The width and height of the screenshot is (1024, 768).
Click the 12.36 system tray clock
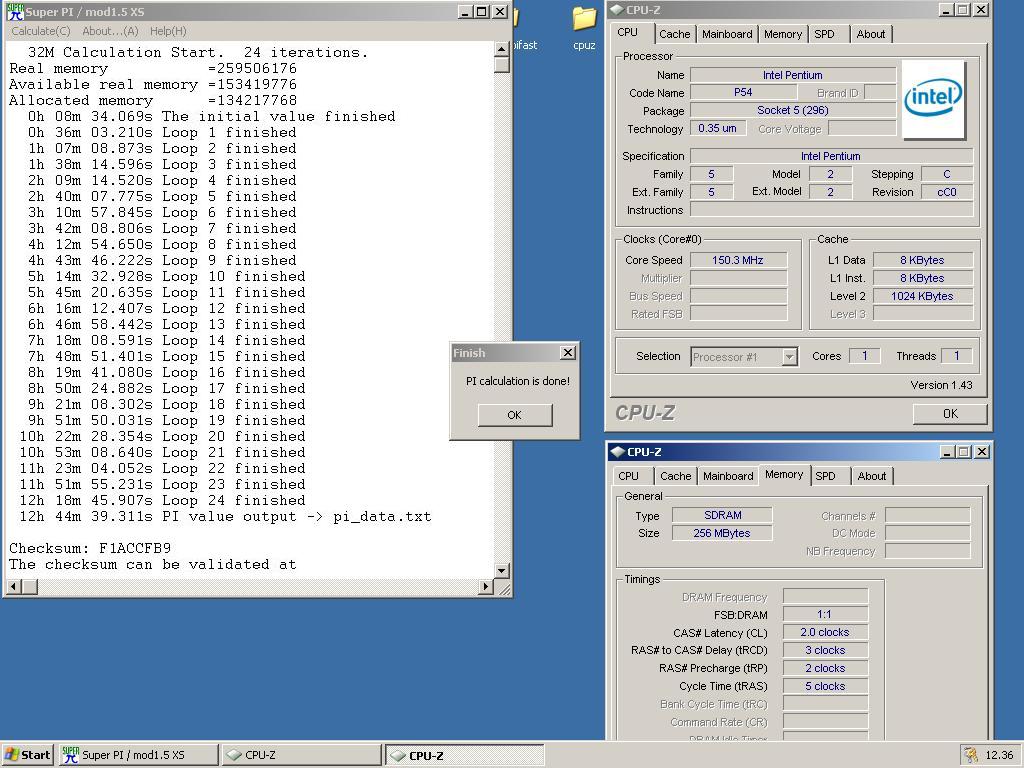[x=999, y=754]
